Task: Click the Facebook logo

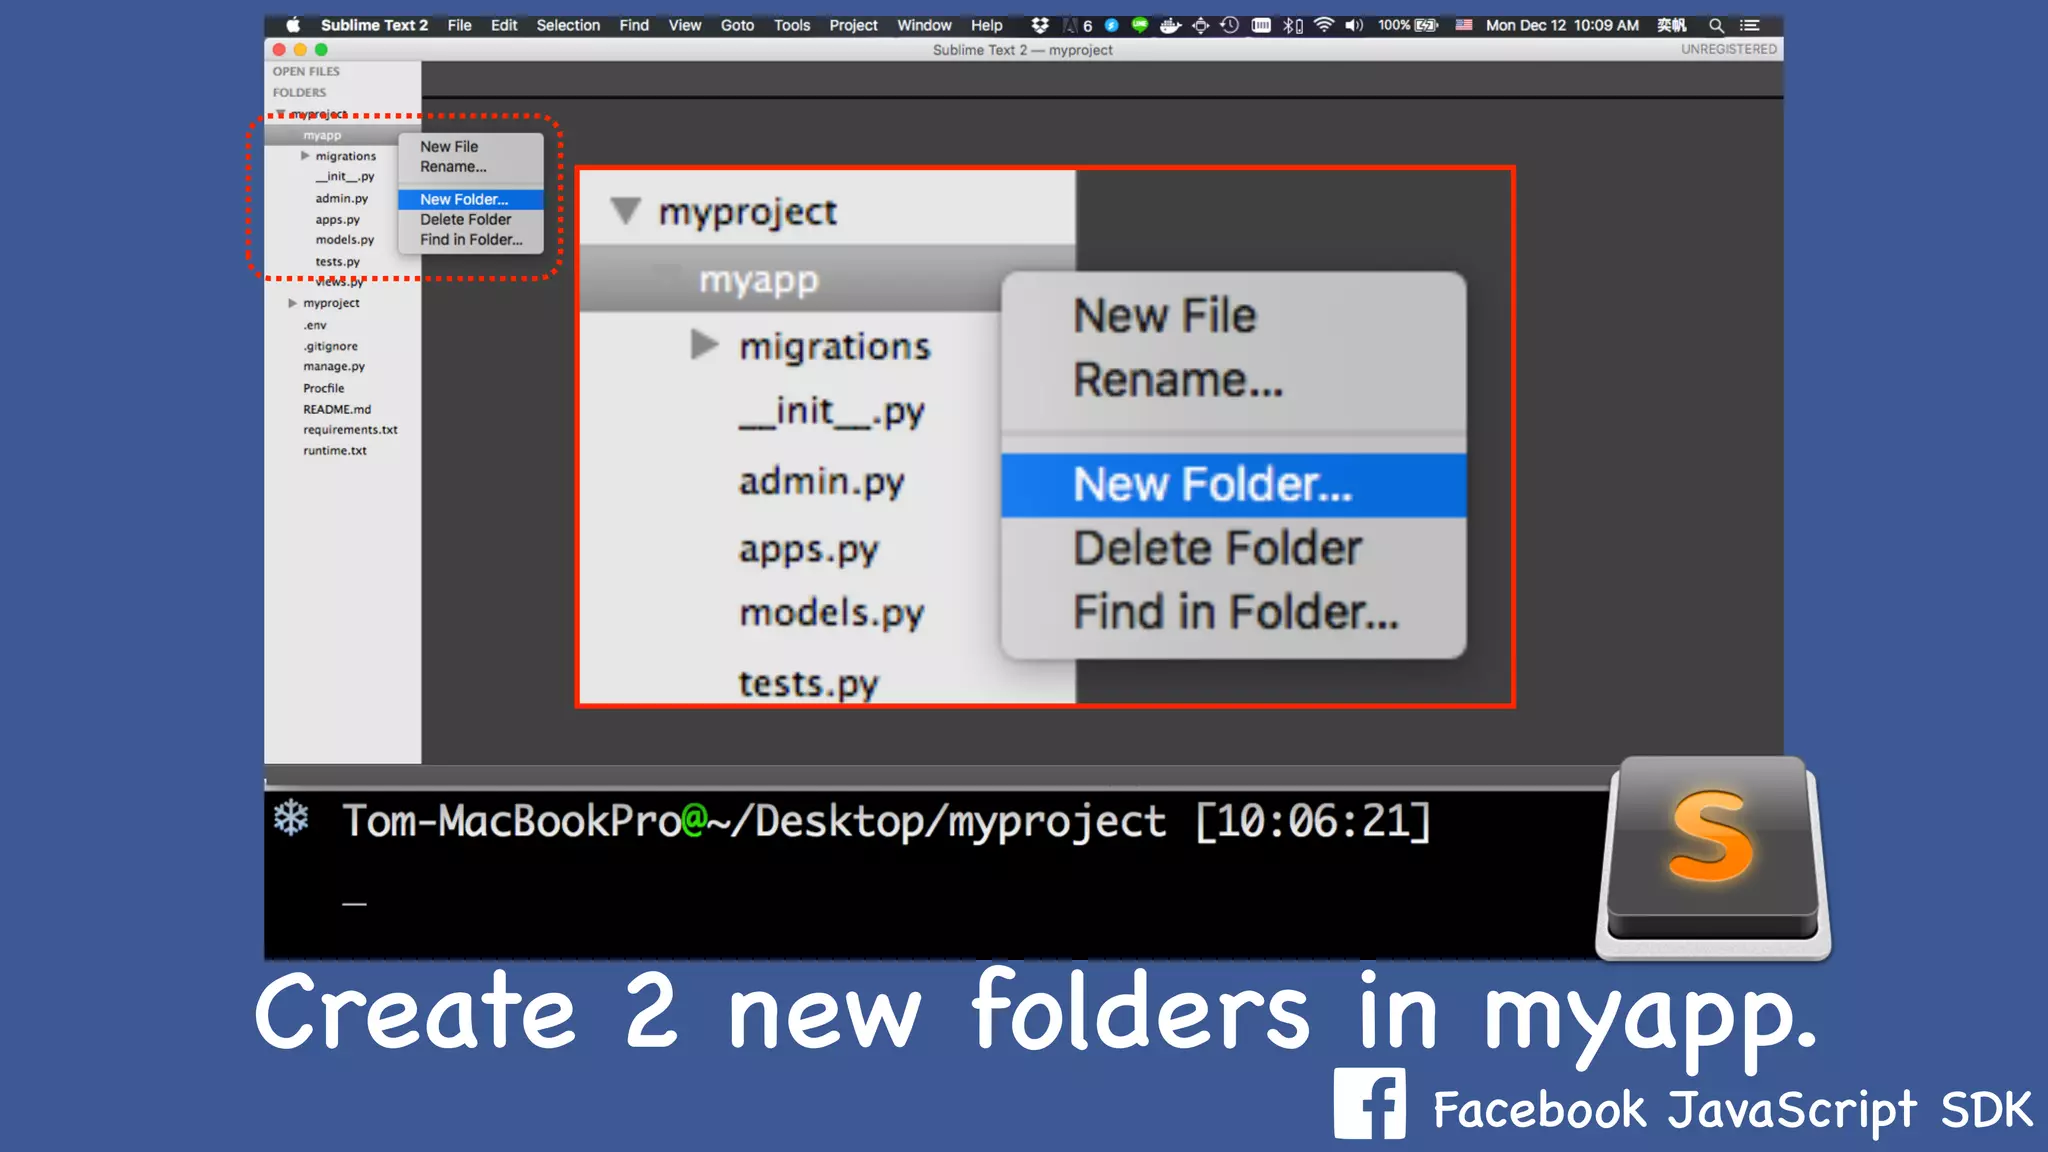Action: [x=1369, y=1103]
